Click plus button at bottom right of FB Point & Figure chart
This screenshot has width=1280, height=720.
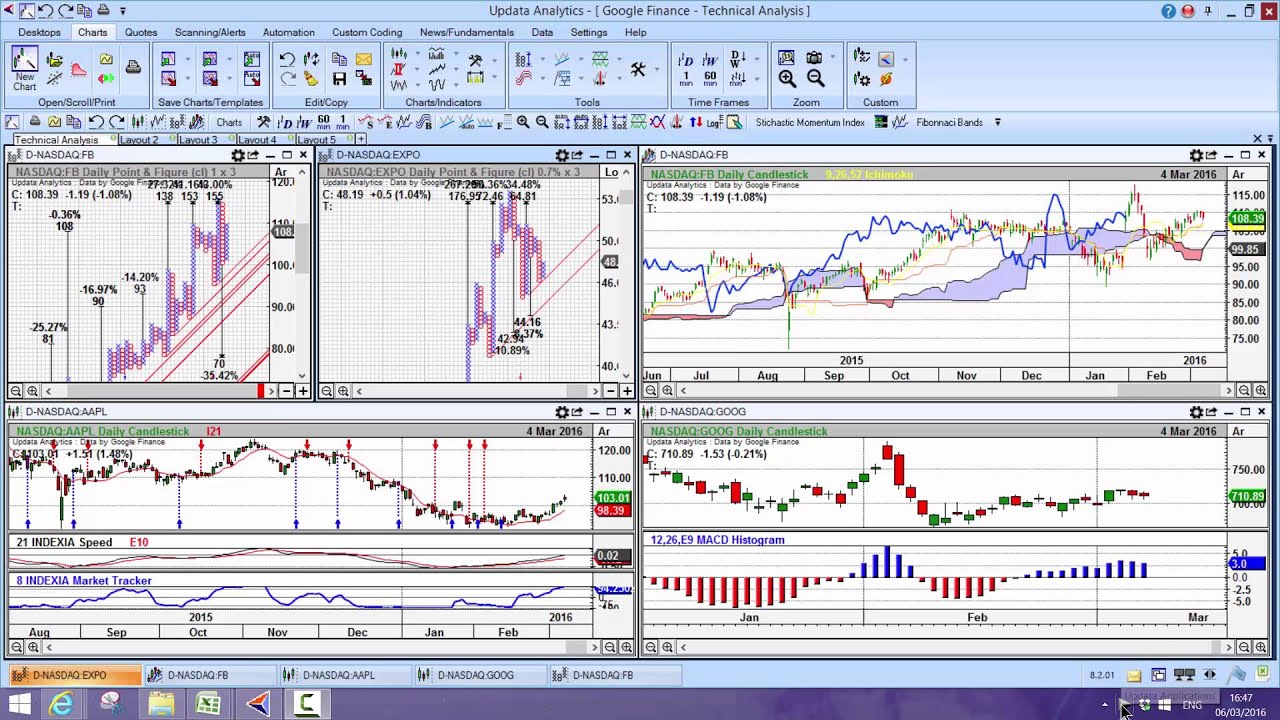[303, 391]
